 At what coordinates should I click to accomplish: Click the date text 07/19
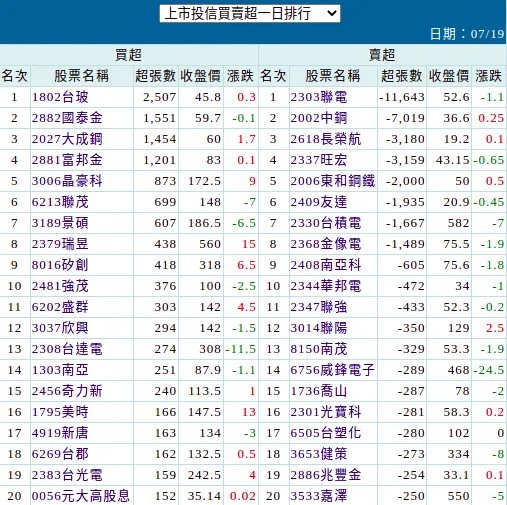(x=487, y=34)
